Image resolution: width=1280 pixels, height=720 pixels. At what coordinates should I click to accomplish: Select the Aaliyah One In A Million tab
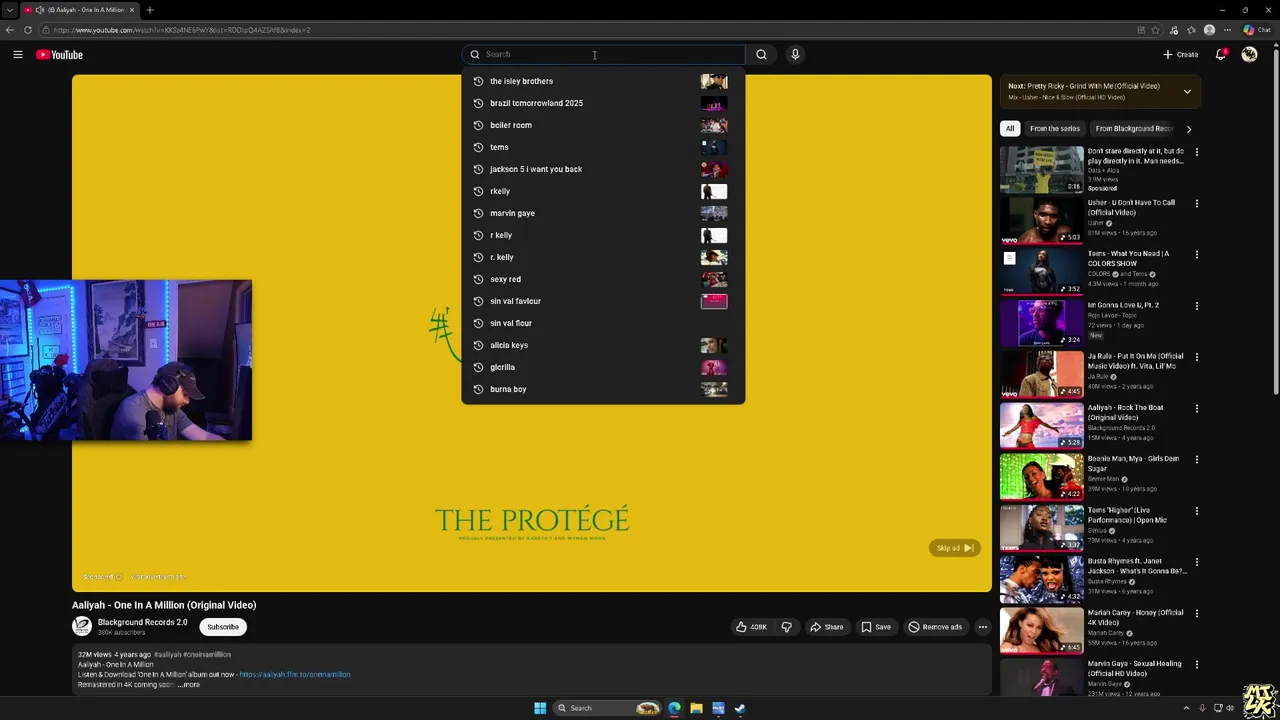pos(80,10)
